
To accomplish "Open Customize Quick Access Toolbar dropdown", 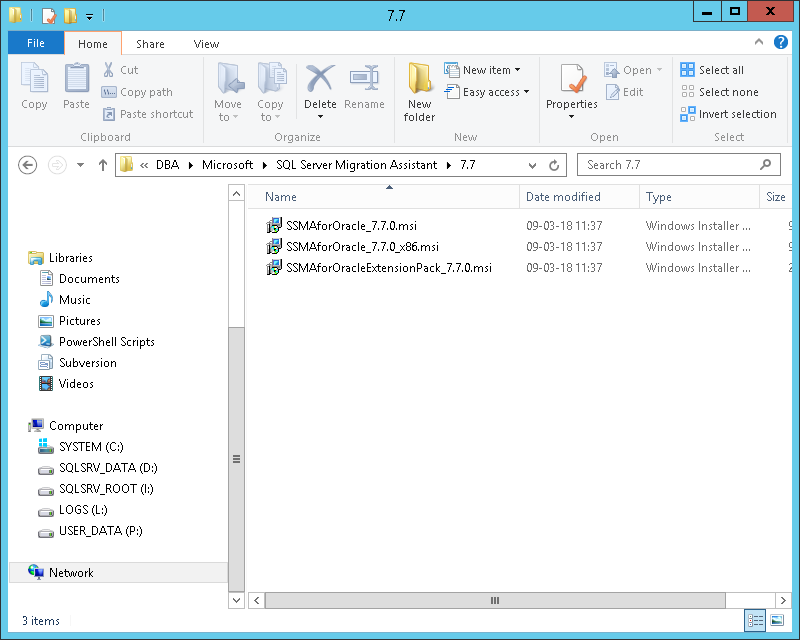I will point(89,17).
